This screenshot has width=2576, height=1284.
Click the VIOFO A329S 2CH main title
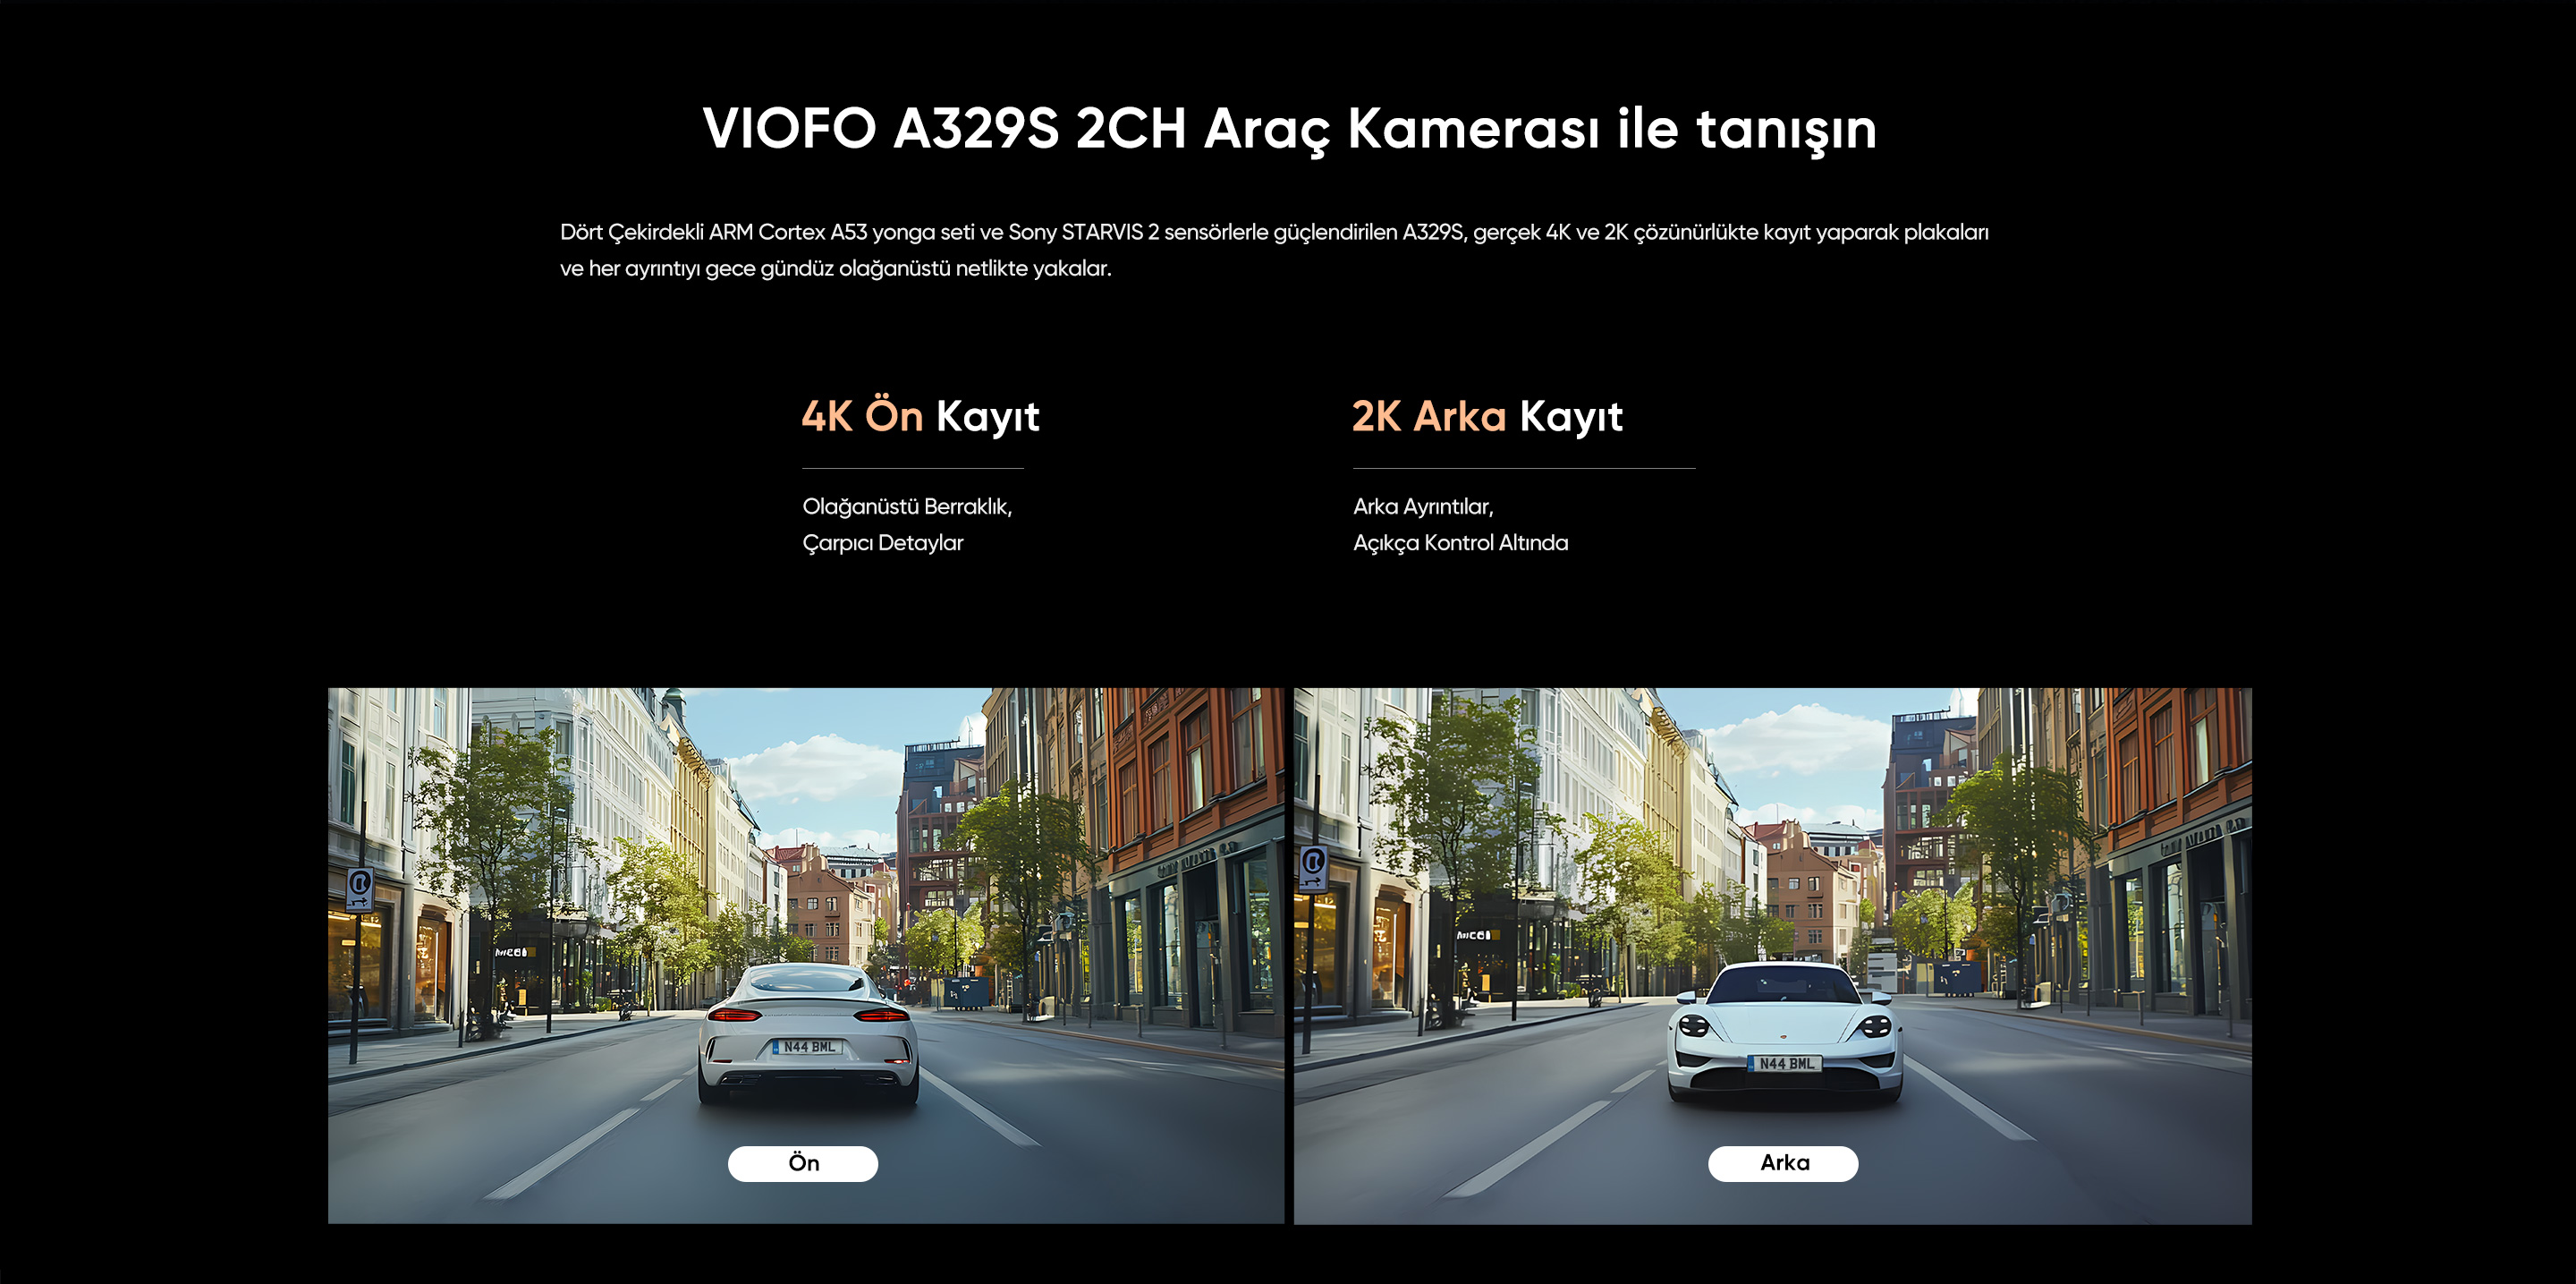[1289, 129]
